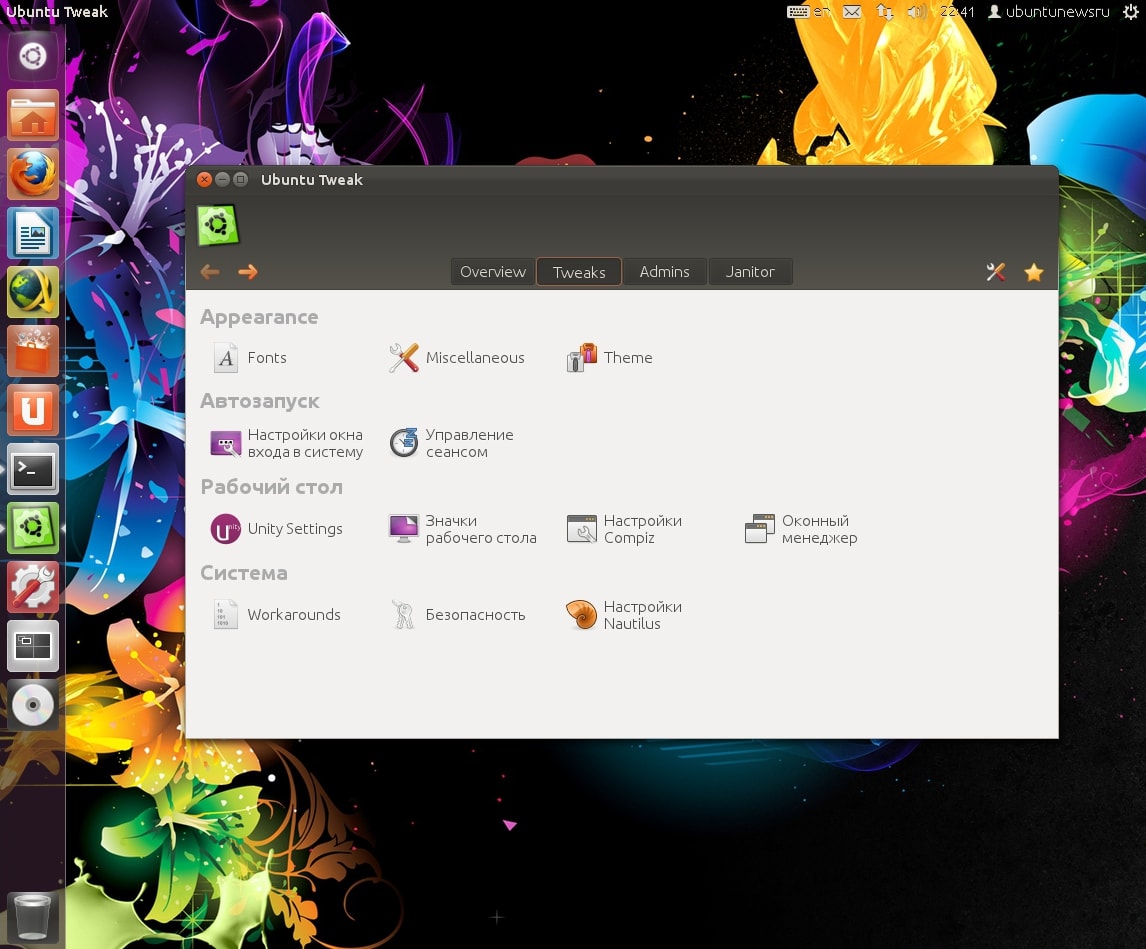Viewport: 1146px width, 949px height.
Task: Click Ubuntu Tweak launcher icon
Action: tap(32, 528)
